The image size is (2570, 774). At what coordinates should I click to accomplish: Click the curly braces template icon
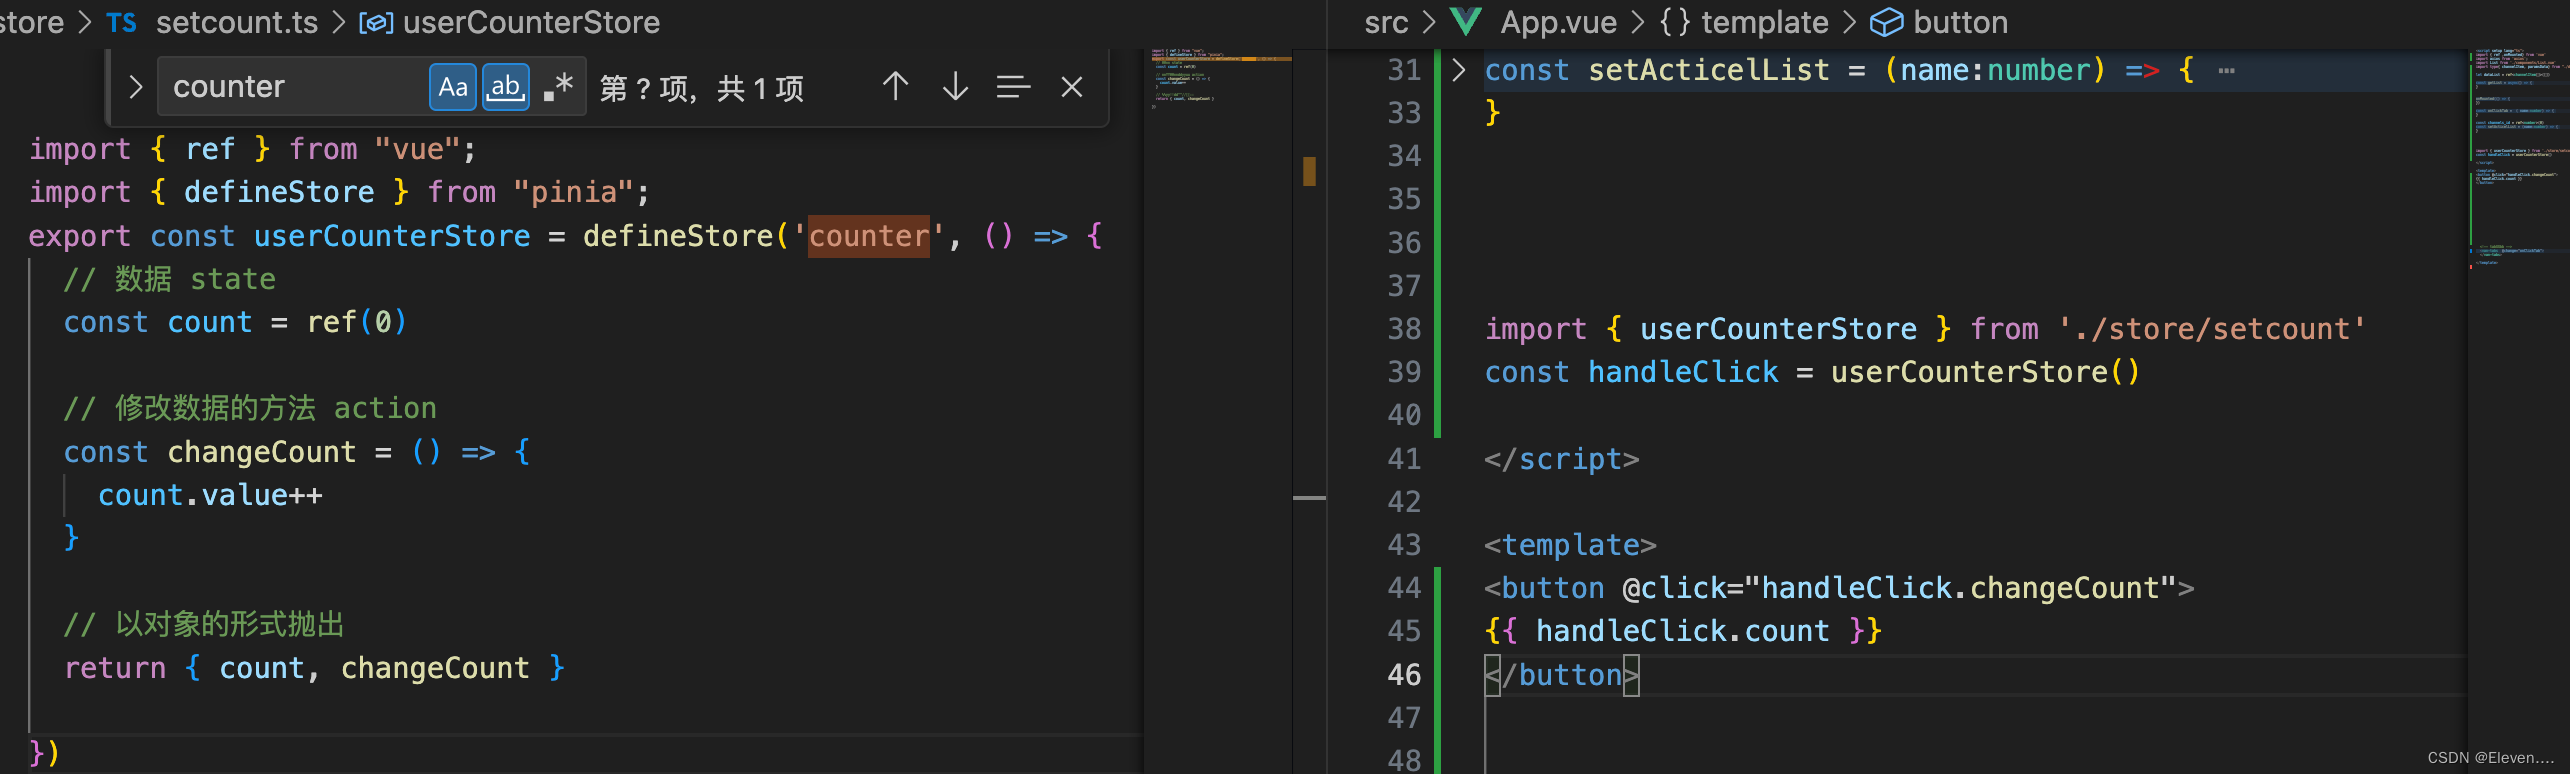[x=1675, y=22]
